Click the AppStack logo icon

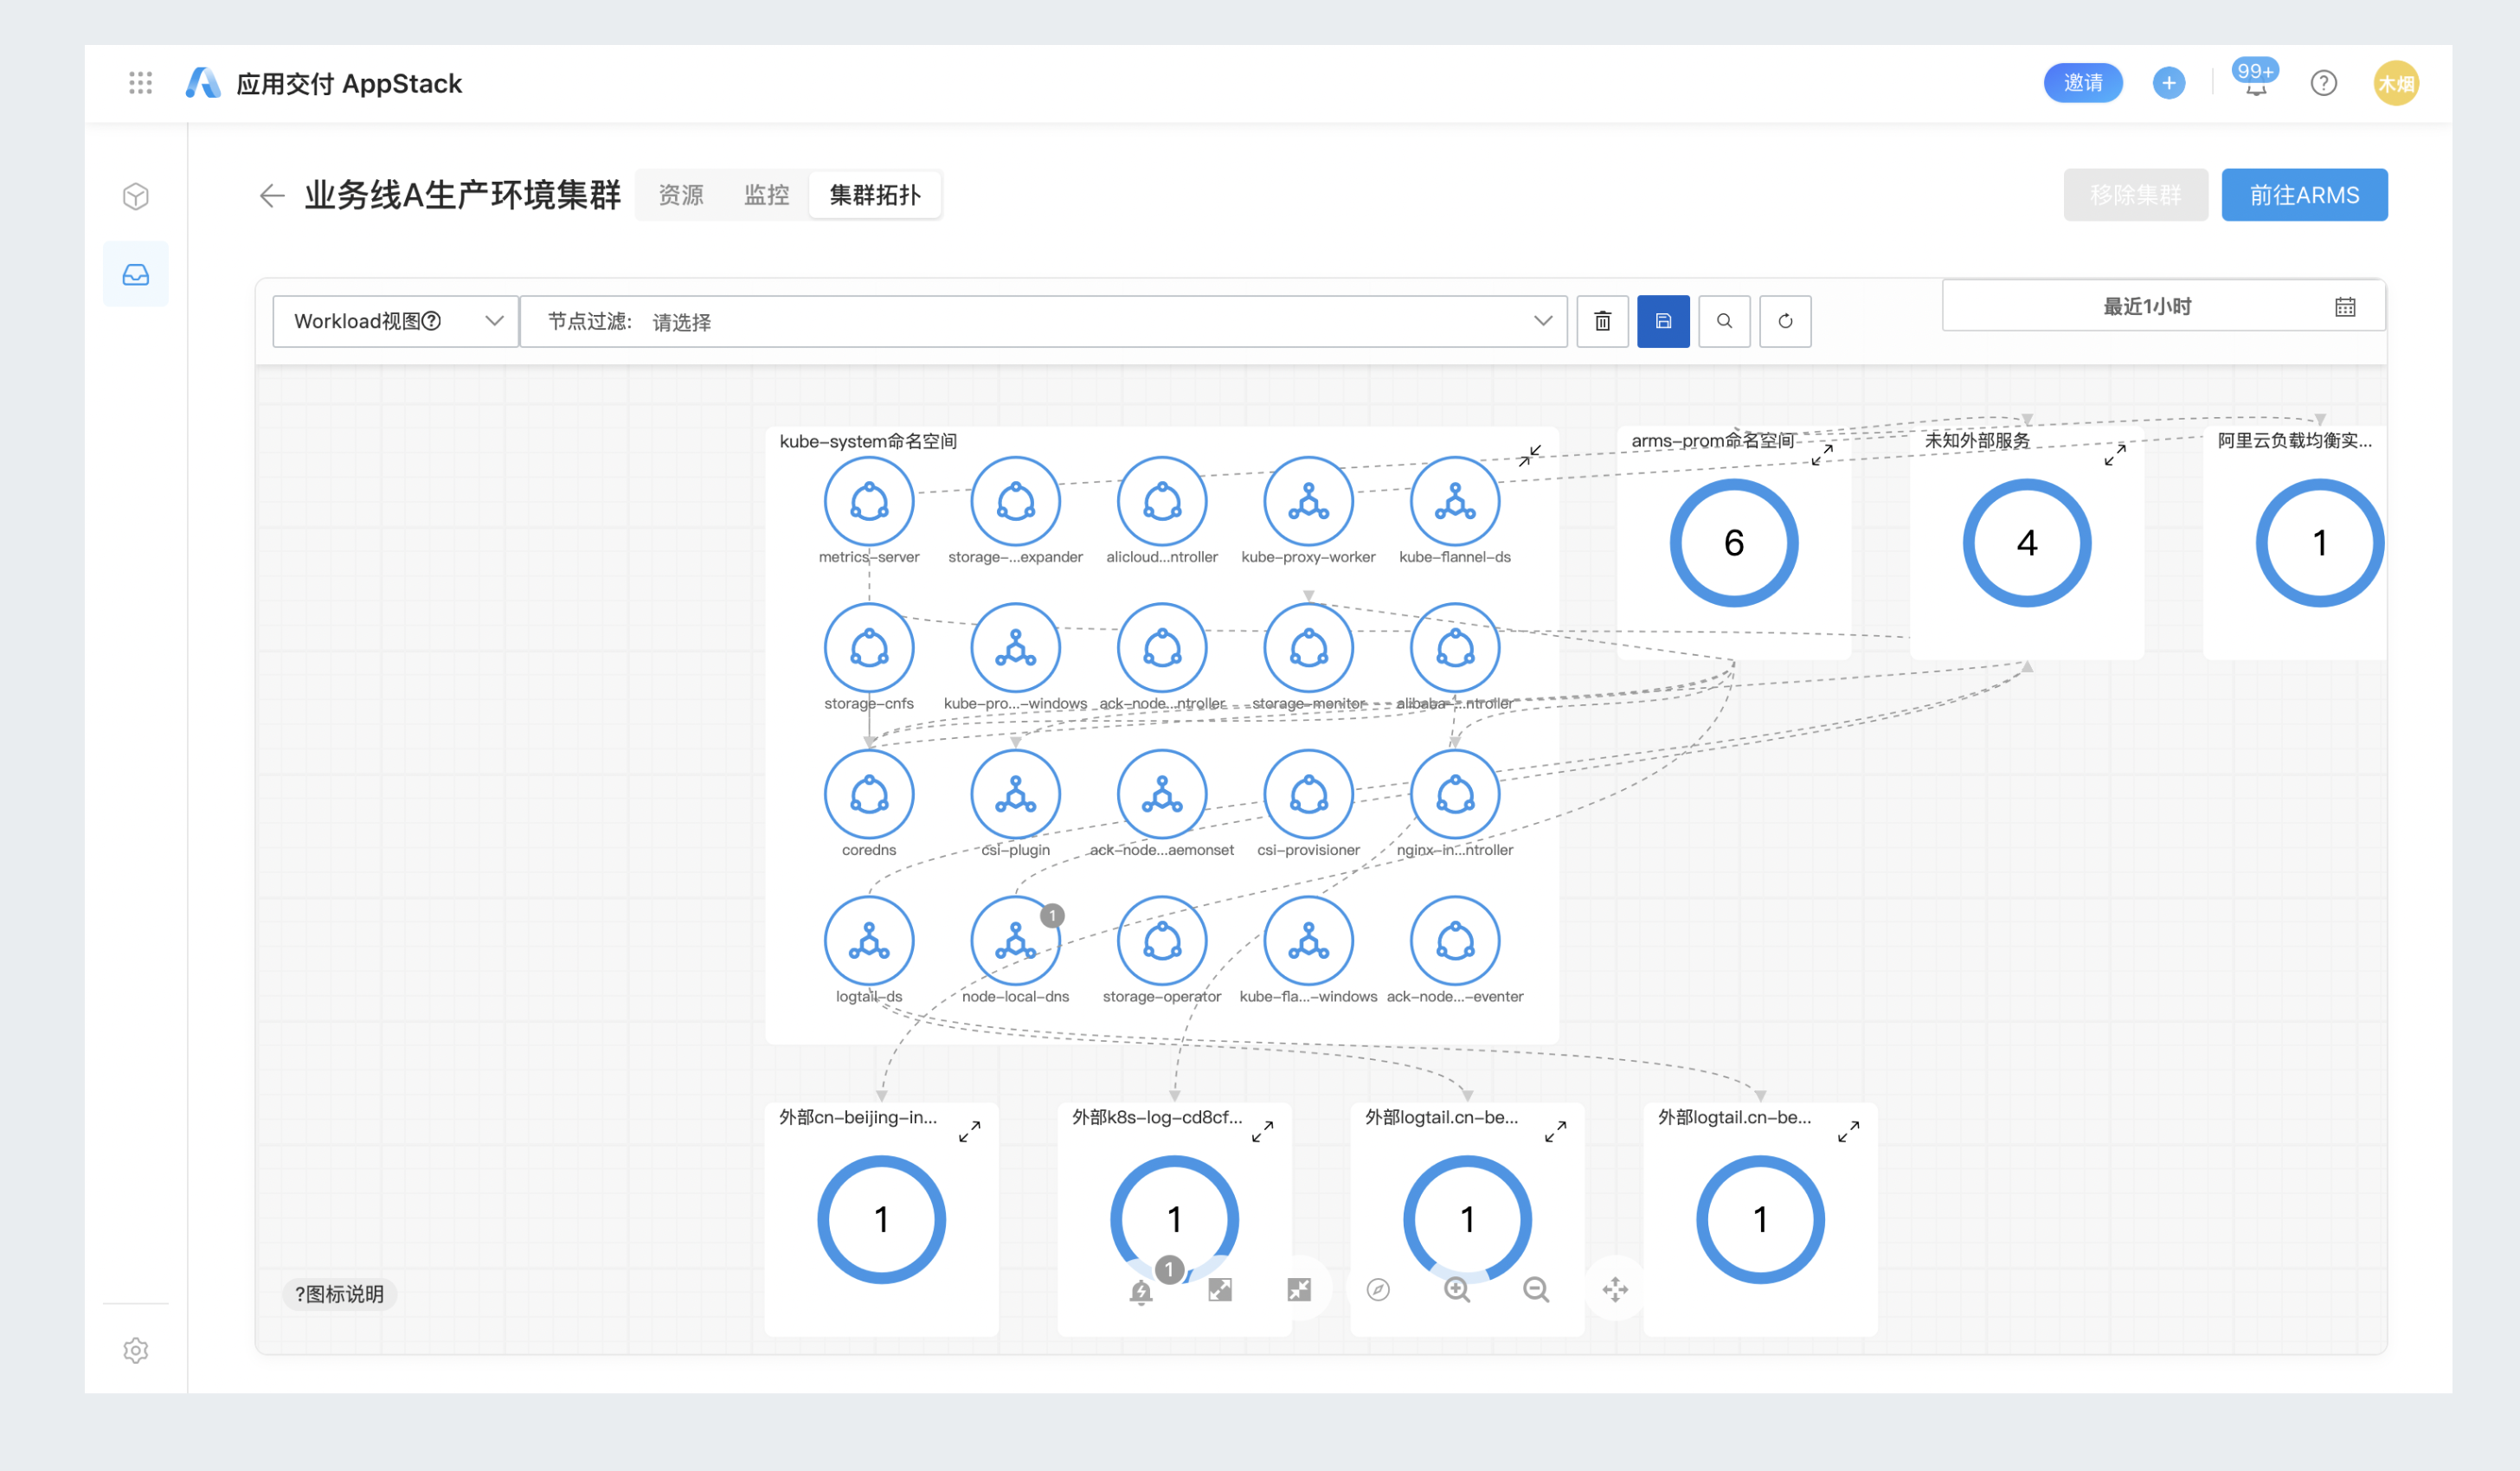(203, 83)
